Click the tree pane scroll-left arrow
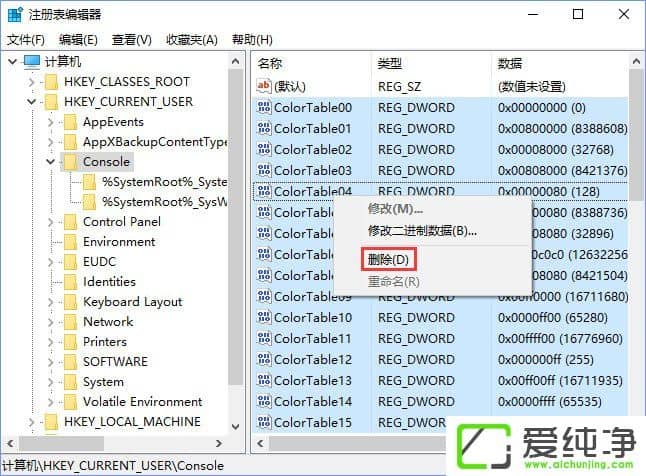This screenshot has width=646, height=476. pos(11,443)
